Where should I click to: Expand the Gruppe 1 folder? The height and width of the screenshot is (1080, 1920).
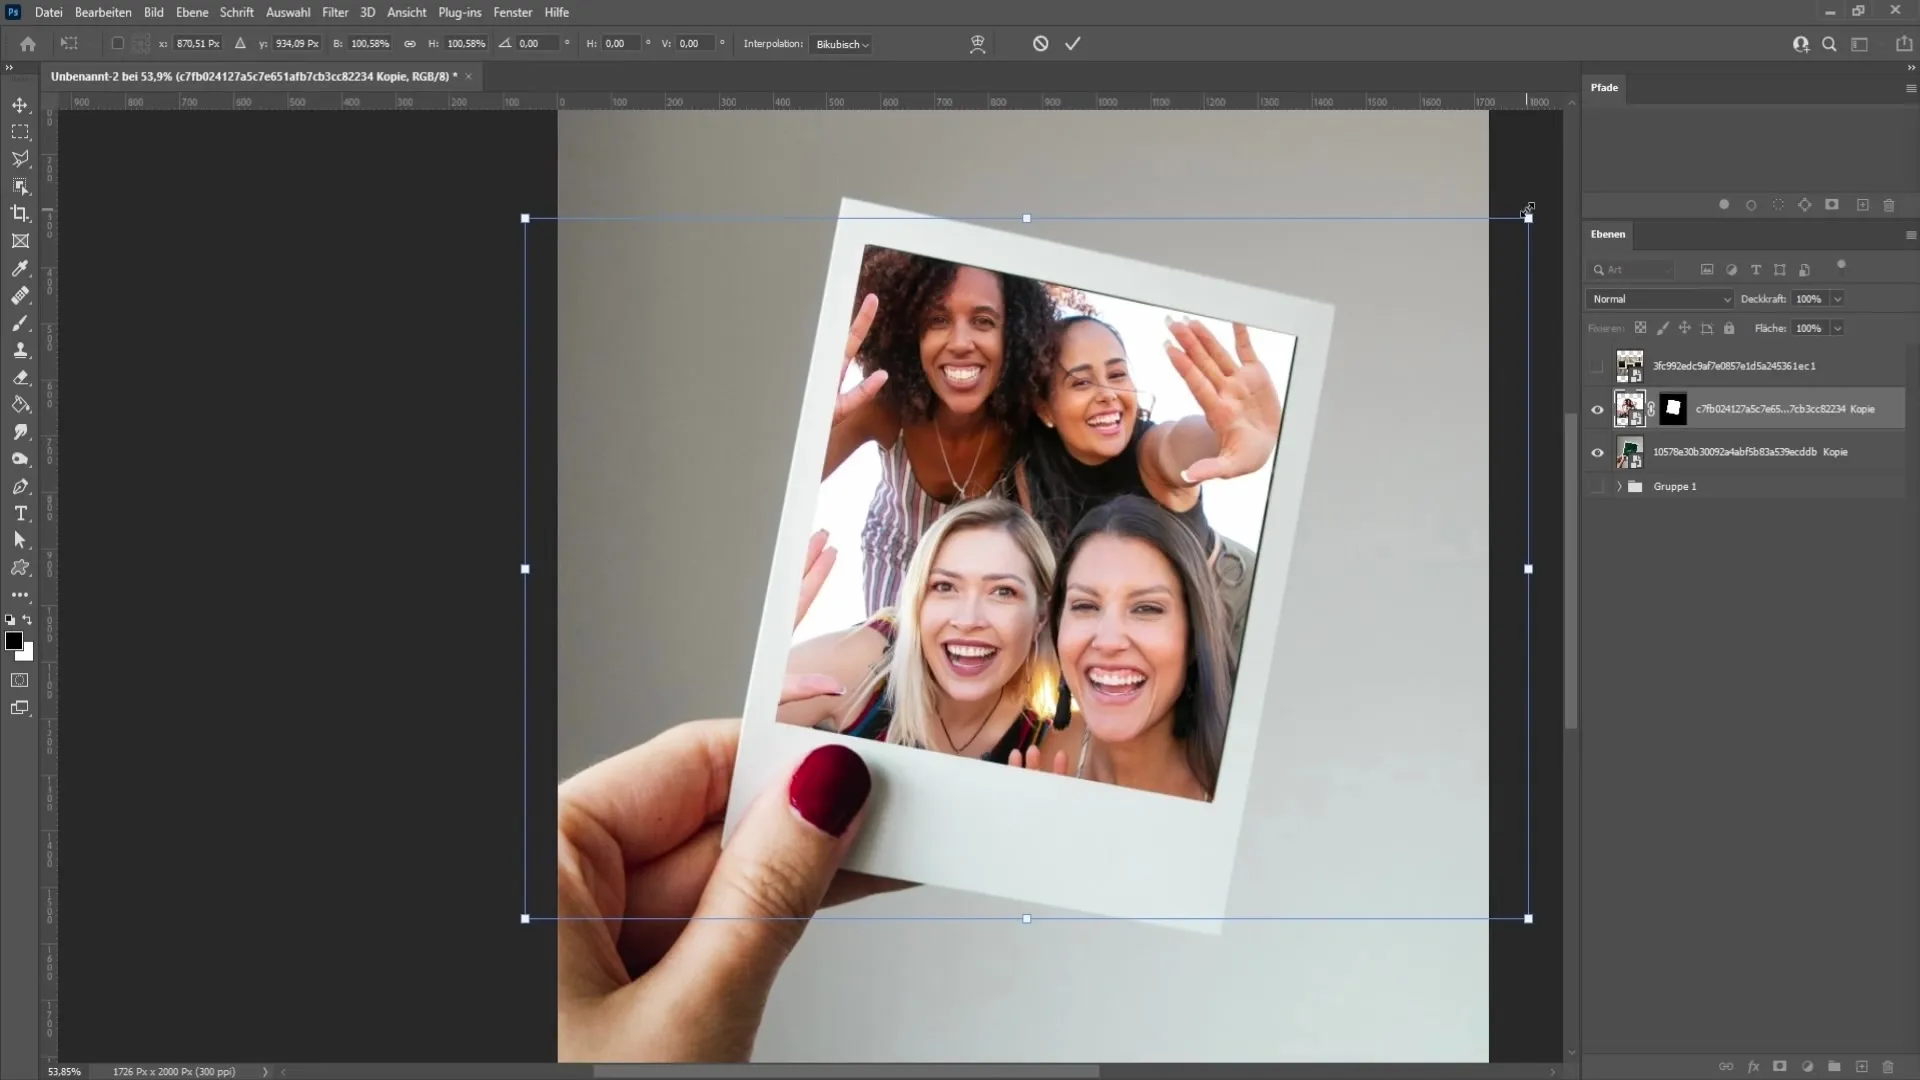(x=1619, y=487)
